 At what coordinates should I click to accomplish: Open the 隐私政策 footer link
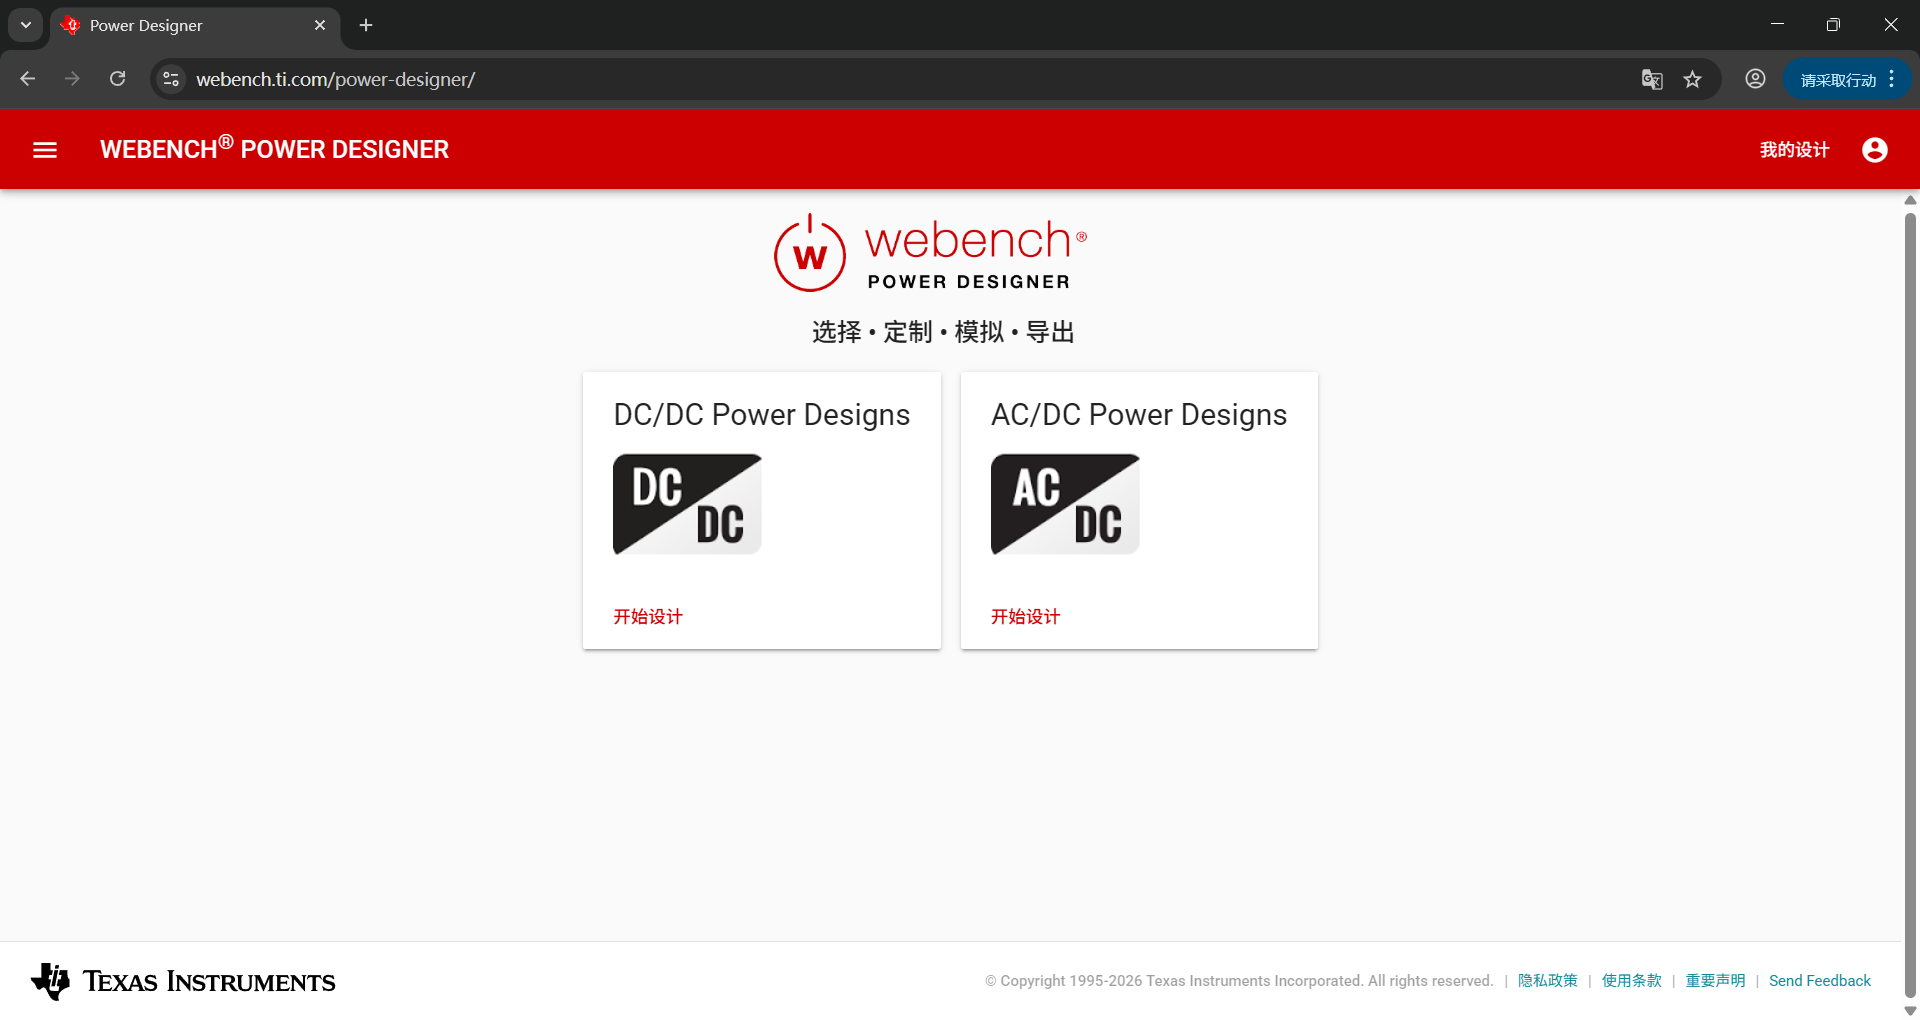click(1547, 981)
